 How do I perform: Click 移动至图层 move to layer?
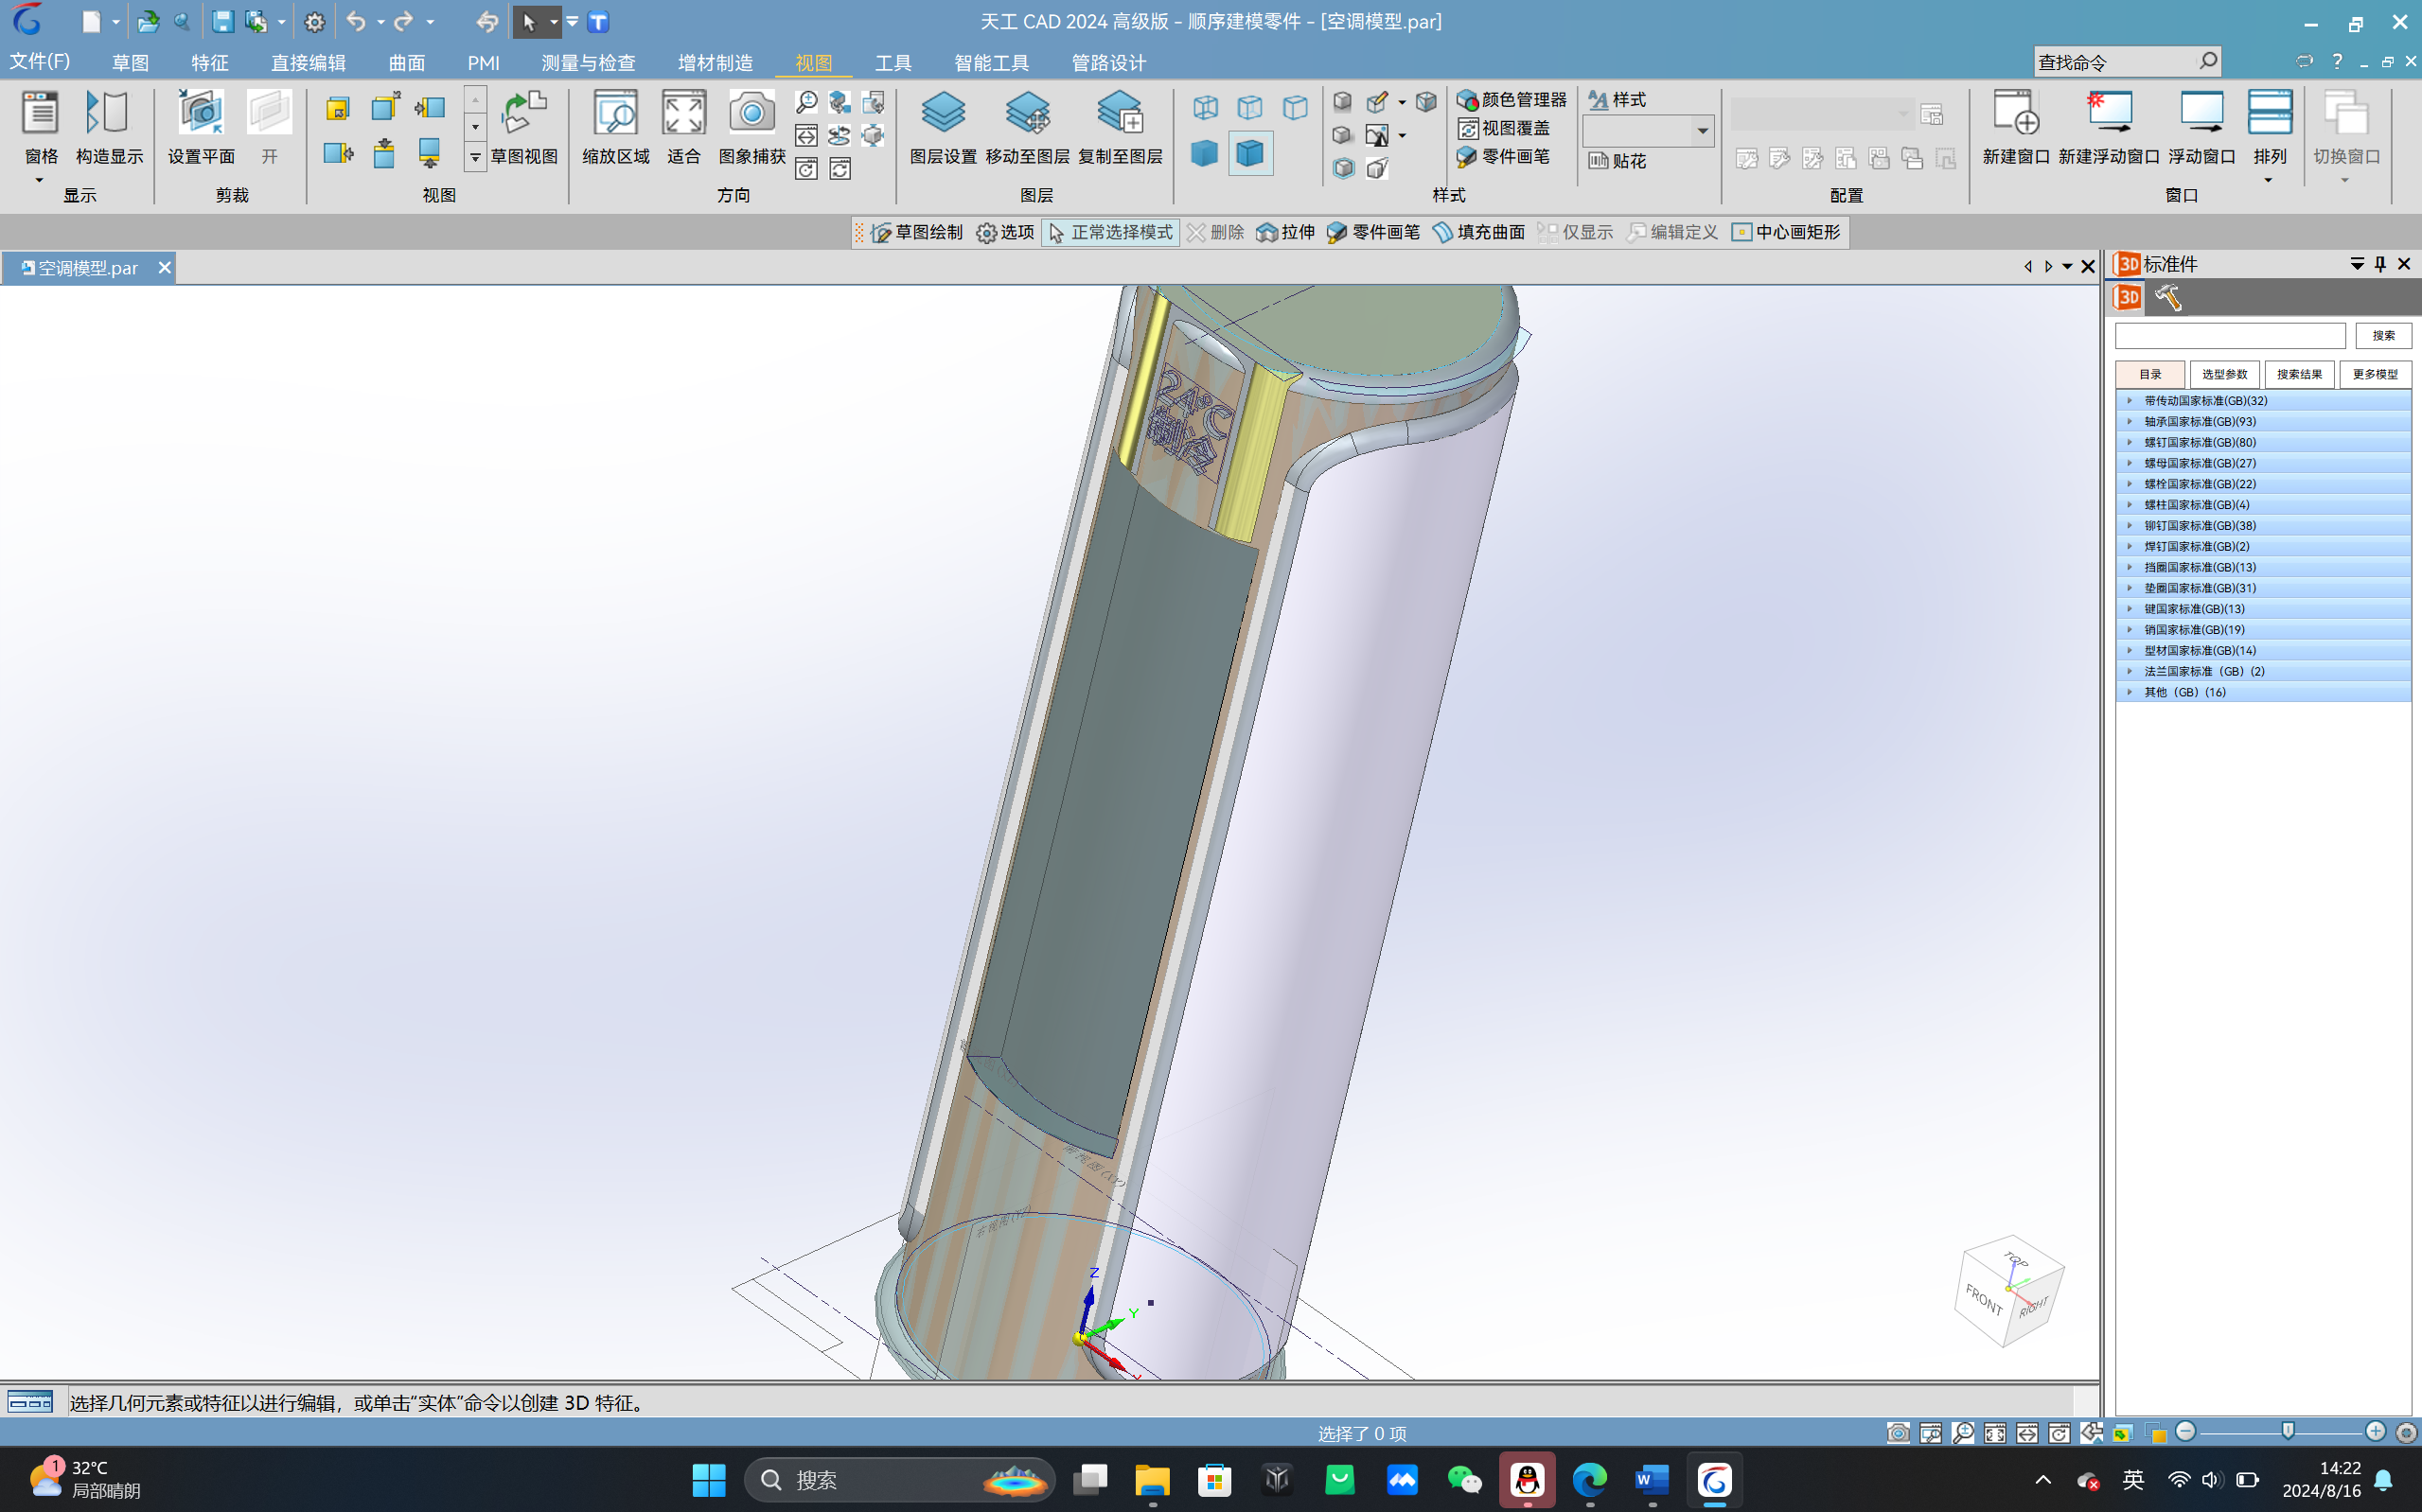(x=1027, y=128)
